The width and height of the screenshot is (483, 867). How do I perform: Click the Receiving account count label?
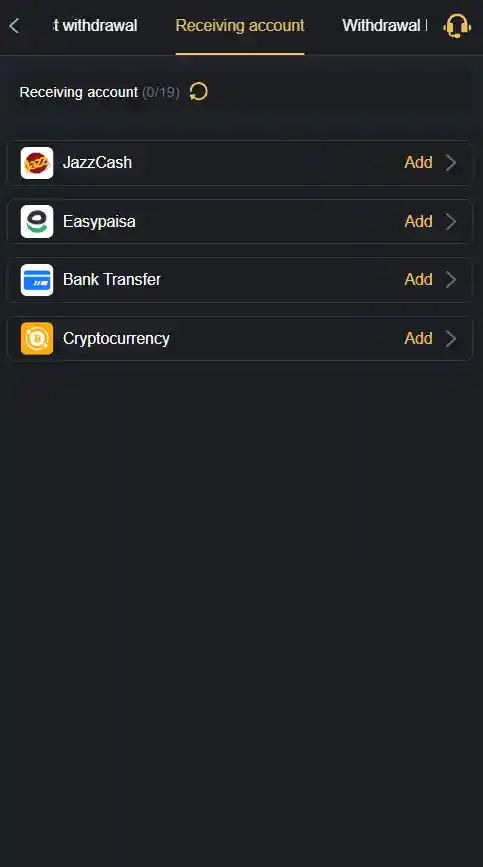click(x=99, y=92)
